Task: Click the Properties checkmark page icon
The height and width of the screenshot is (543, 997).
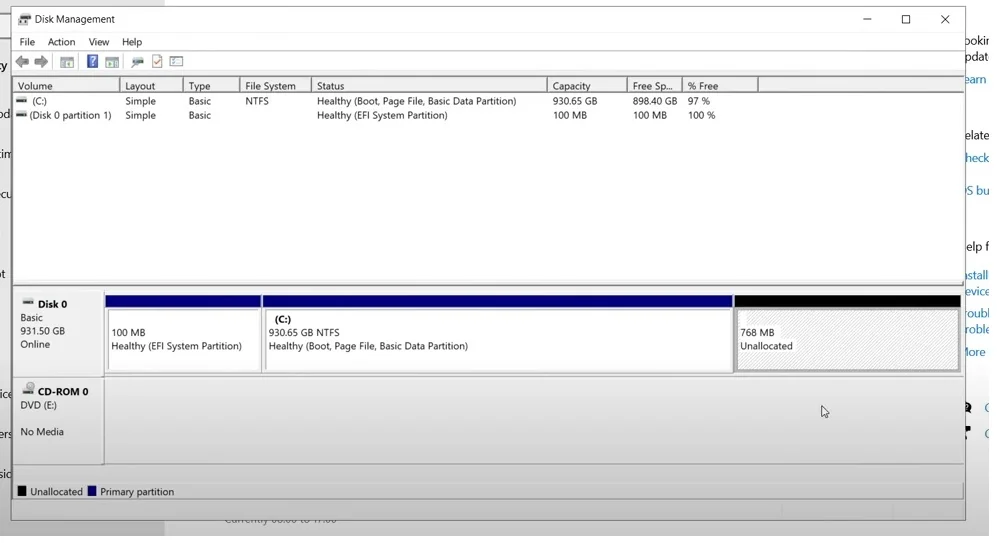Action: (x=157, y=62)
